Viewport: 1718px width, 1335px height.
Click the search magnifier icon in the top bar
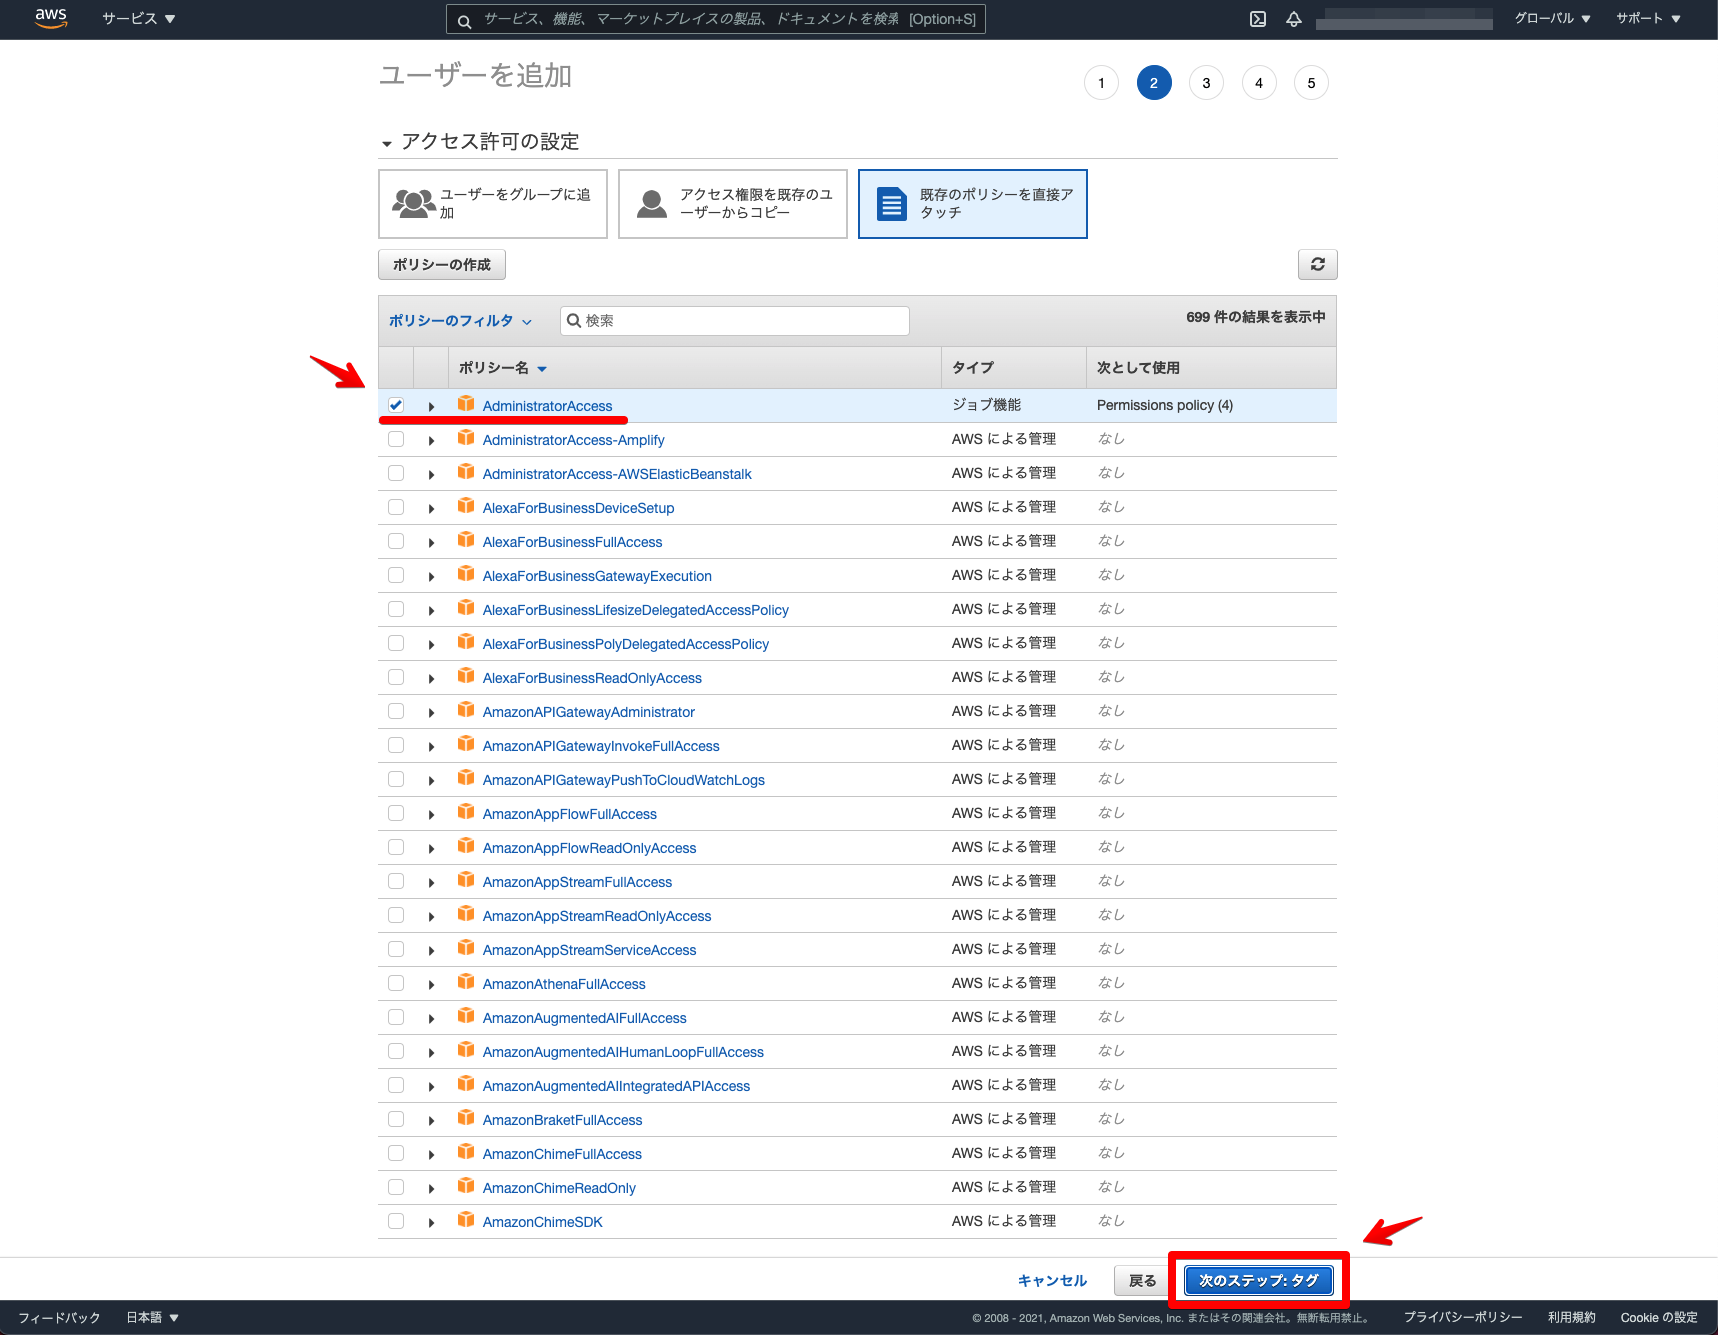point(464,20)
